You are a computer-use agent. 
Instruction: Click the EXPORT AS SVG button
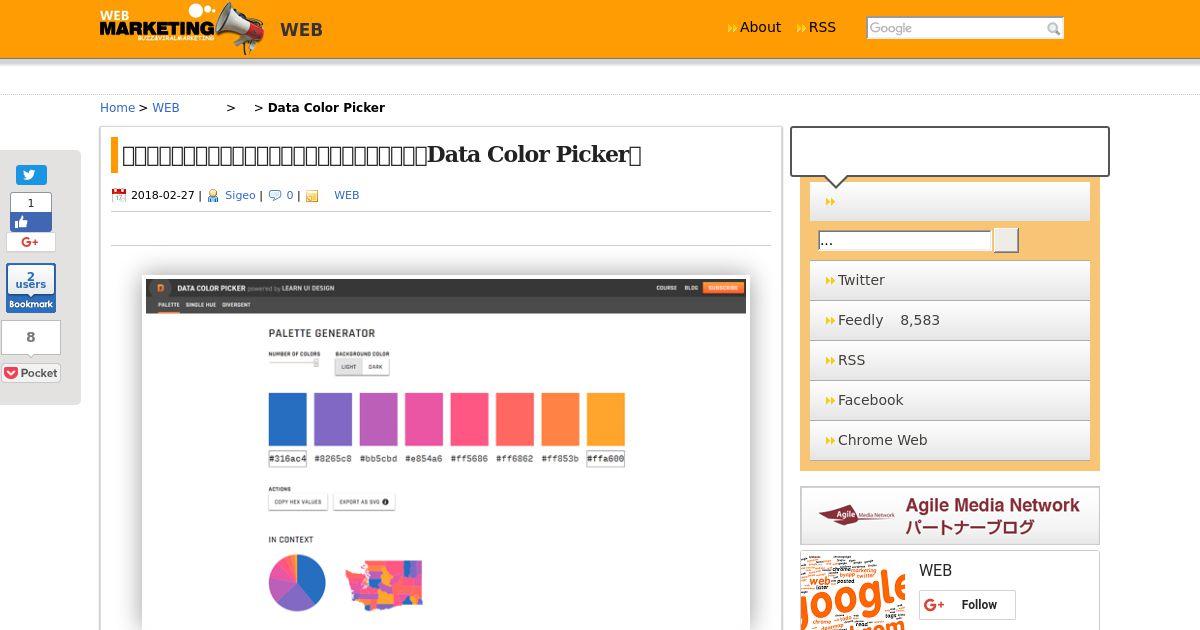click(364, 502)
